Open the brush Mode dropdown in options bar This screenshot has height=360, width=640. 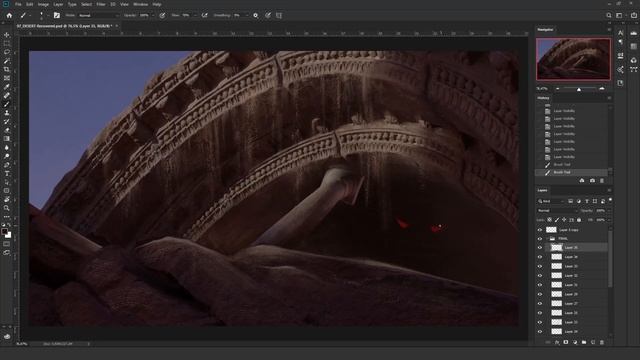click(98, 16)
